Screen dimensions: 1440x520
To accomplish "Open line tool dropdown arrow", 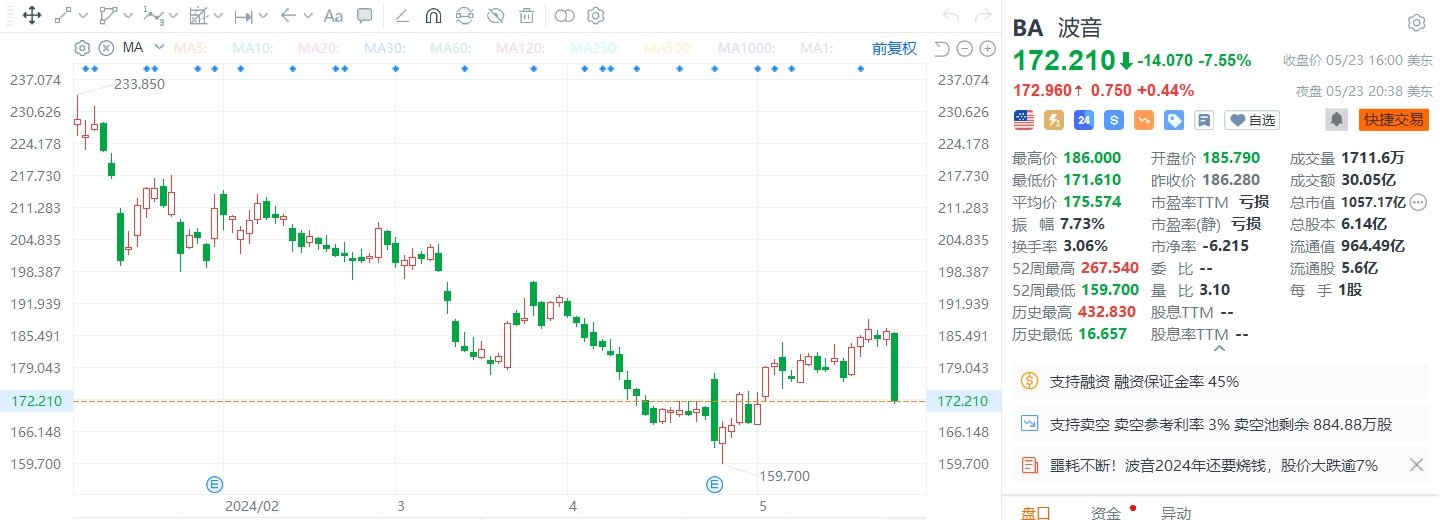I will 82,16.
